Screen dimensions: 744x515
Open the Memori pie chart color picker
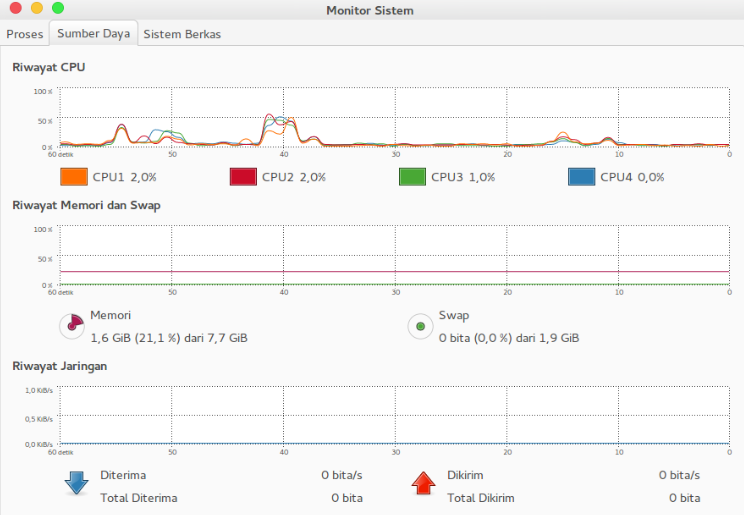click(x=72, y=326)
